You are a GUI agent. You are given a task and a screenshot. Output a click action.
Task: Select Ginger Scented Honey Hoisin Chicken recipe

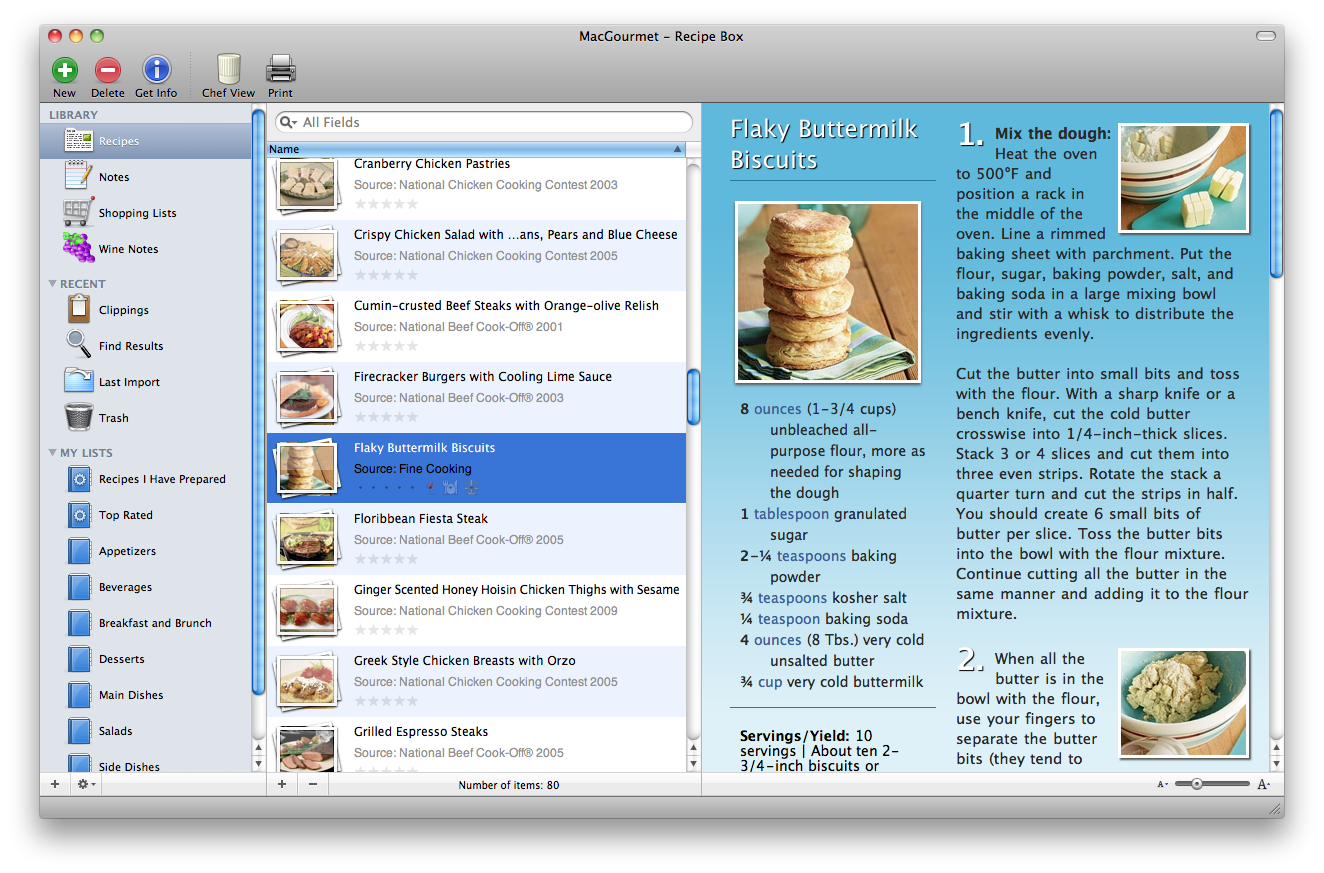point(476,610)
